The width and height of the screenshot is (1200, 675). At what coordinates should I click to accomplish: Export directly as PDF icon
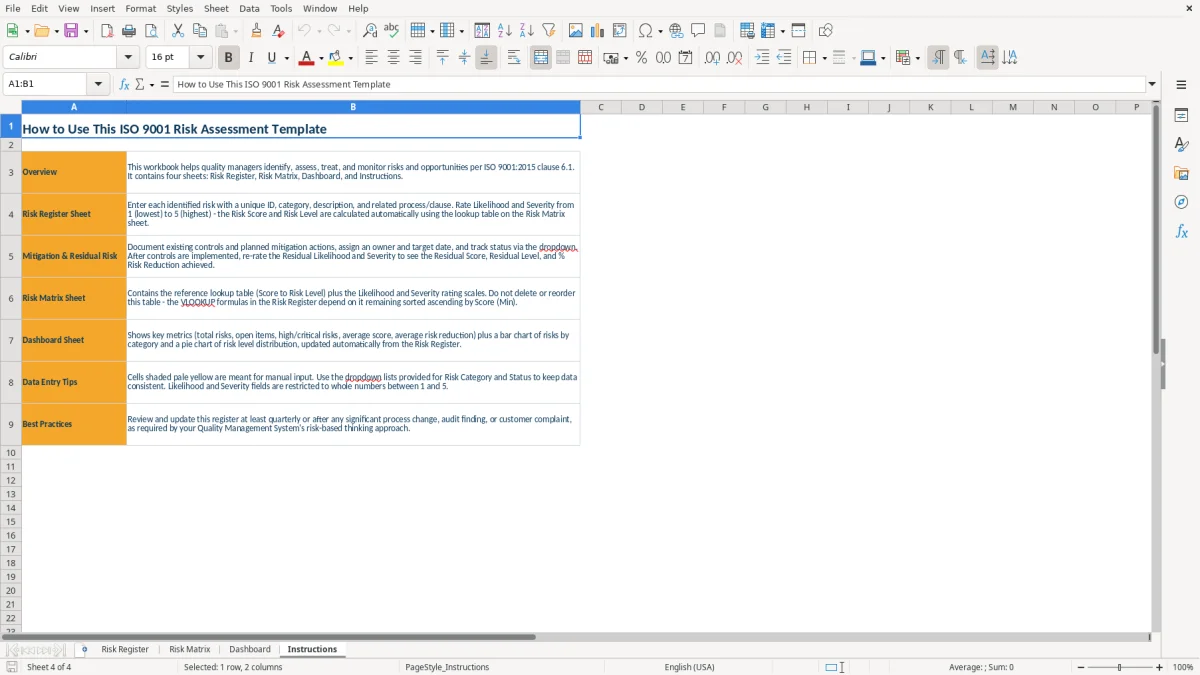pyautogui.click(x=107, y=31)
